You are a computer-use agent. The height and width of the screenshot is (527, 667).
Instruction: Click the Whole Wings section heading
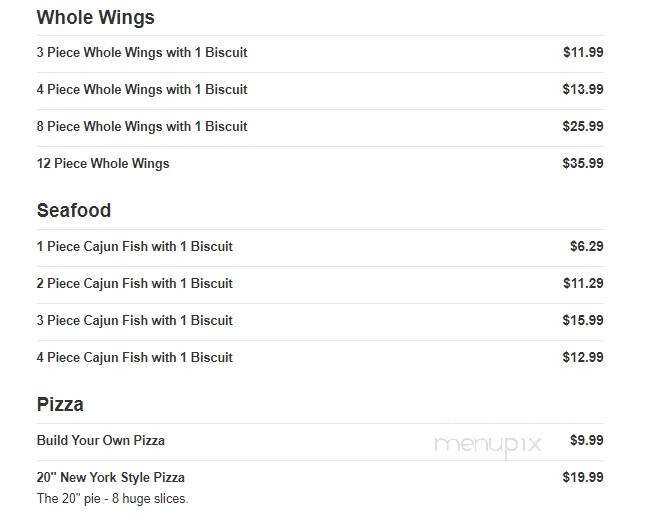95,18
